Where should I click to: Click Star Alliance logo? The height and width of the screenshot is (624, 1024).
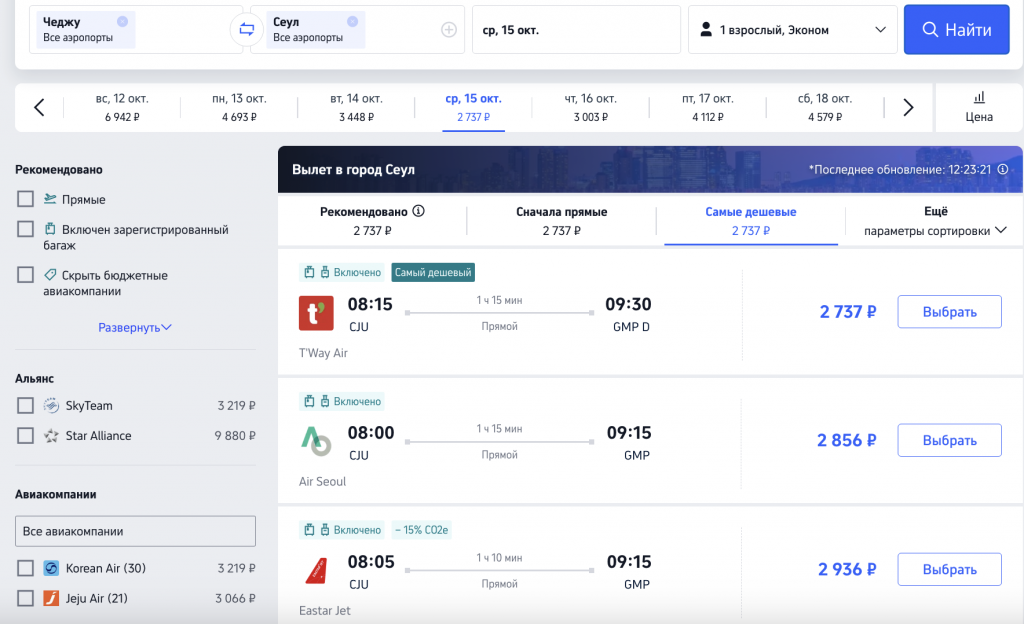[x=51, y=435]
